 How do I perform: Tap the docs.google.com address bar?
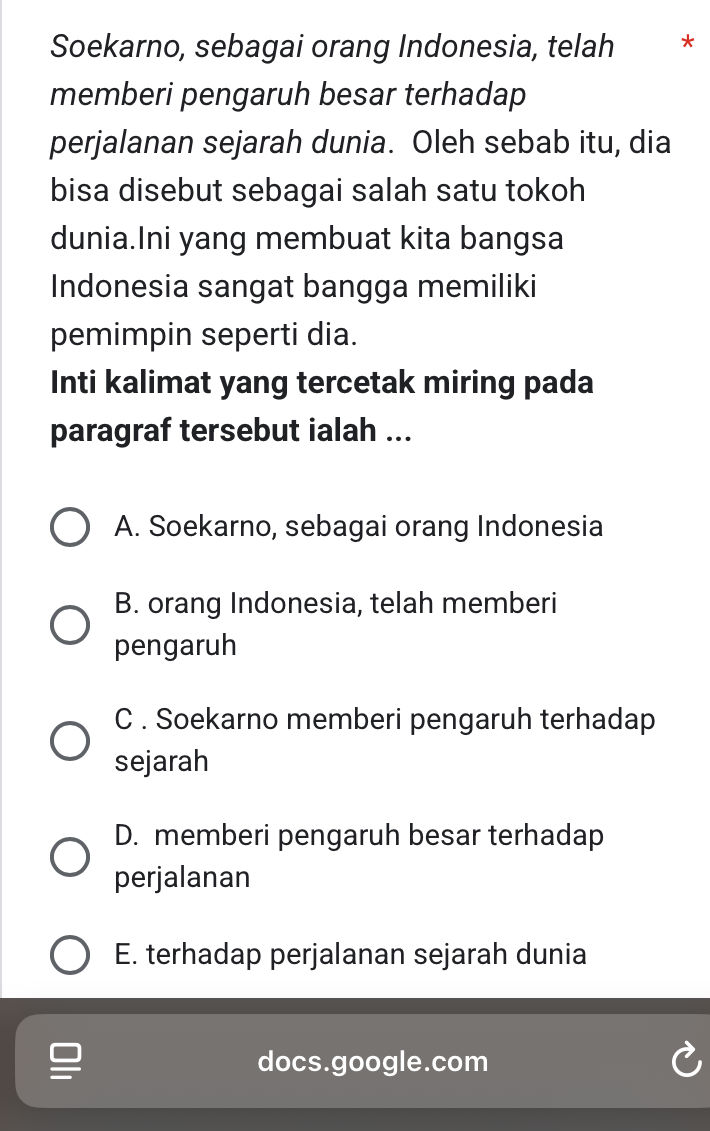(x=373, y=1061)
